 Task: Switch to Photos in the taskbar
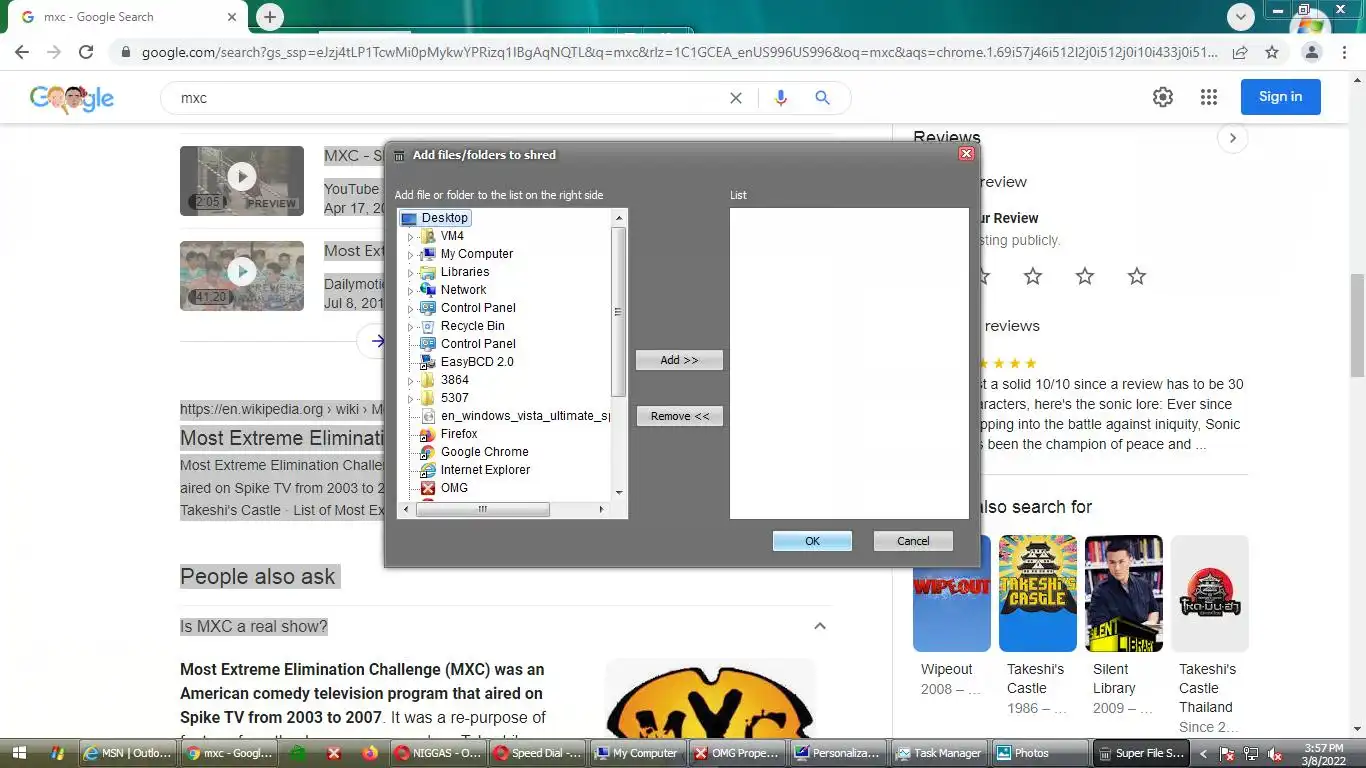(1040, 753)
